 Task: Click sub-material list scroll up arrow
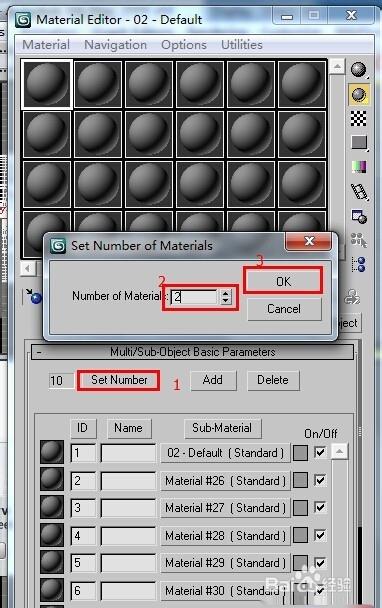tap(339, 451)
